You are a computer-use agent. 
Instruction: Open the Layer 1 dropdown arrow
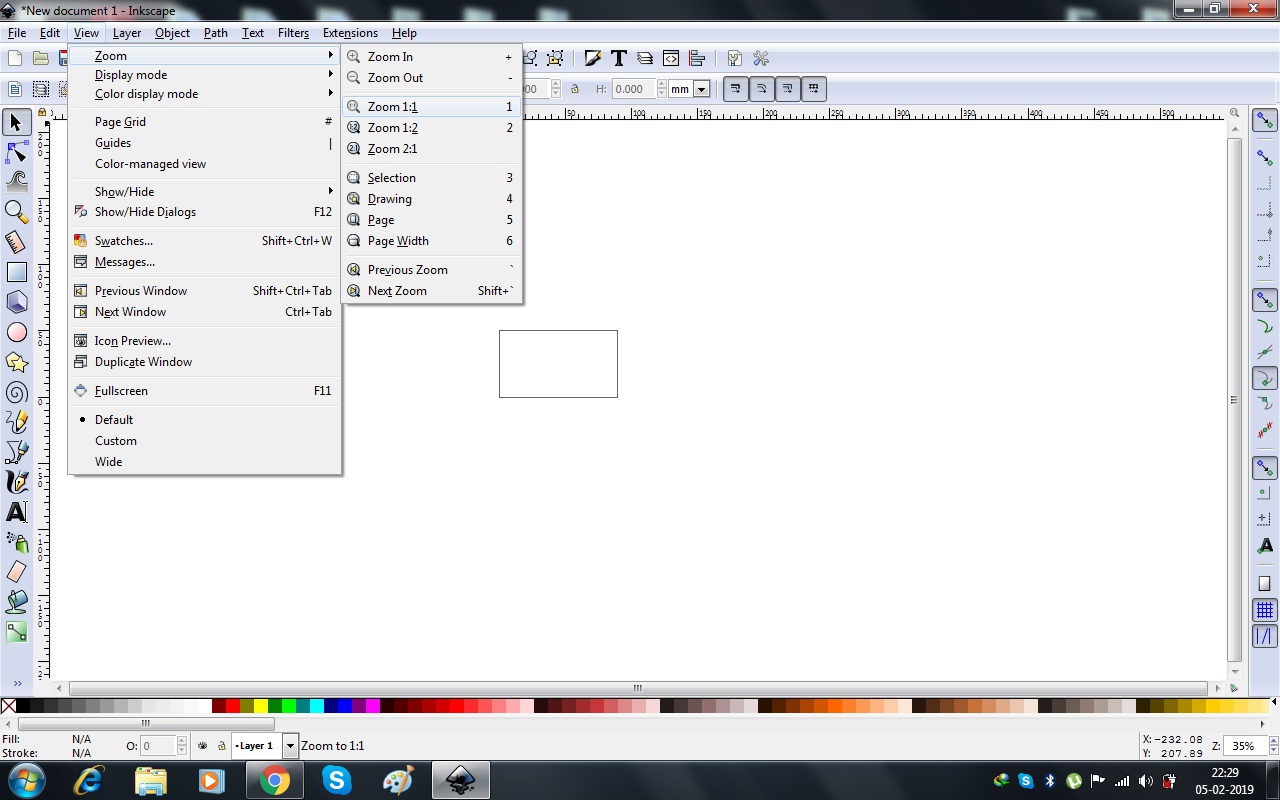[x=290, y=746]
